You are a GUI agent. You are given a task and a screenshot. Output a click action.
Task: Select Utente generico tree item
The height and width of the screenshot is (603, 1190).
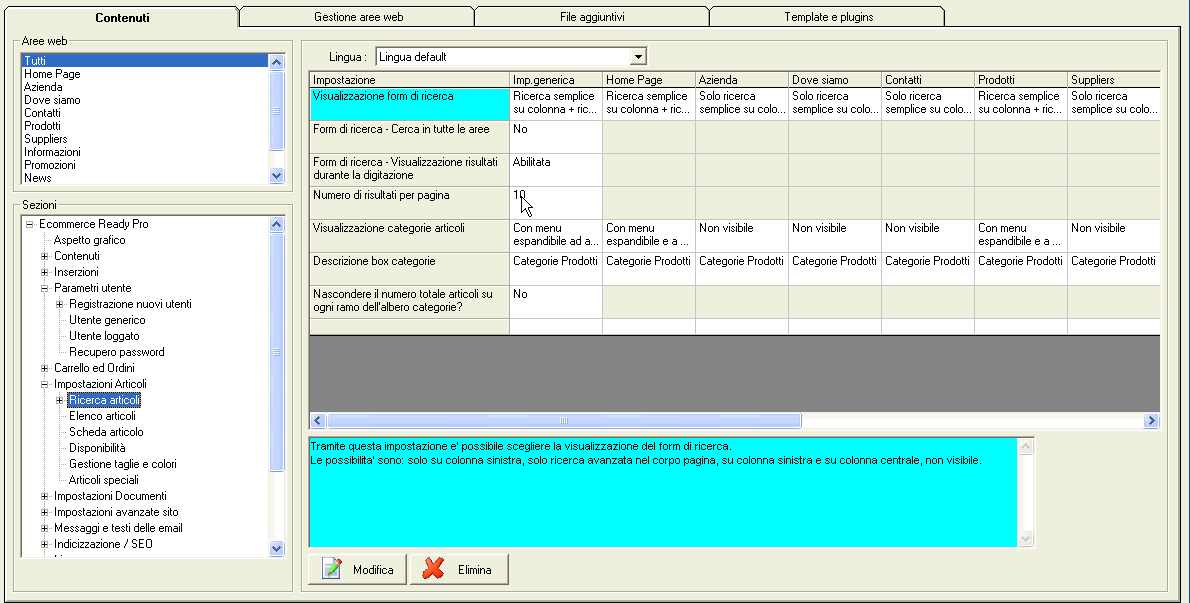pos(107,320)
